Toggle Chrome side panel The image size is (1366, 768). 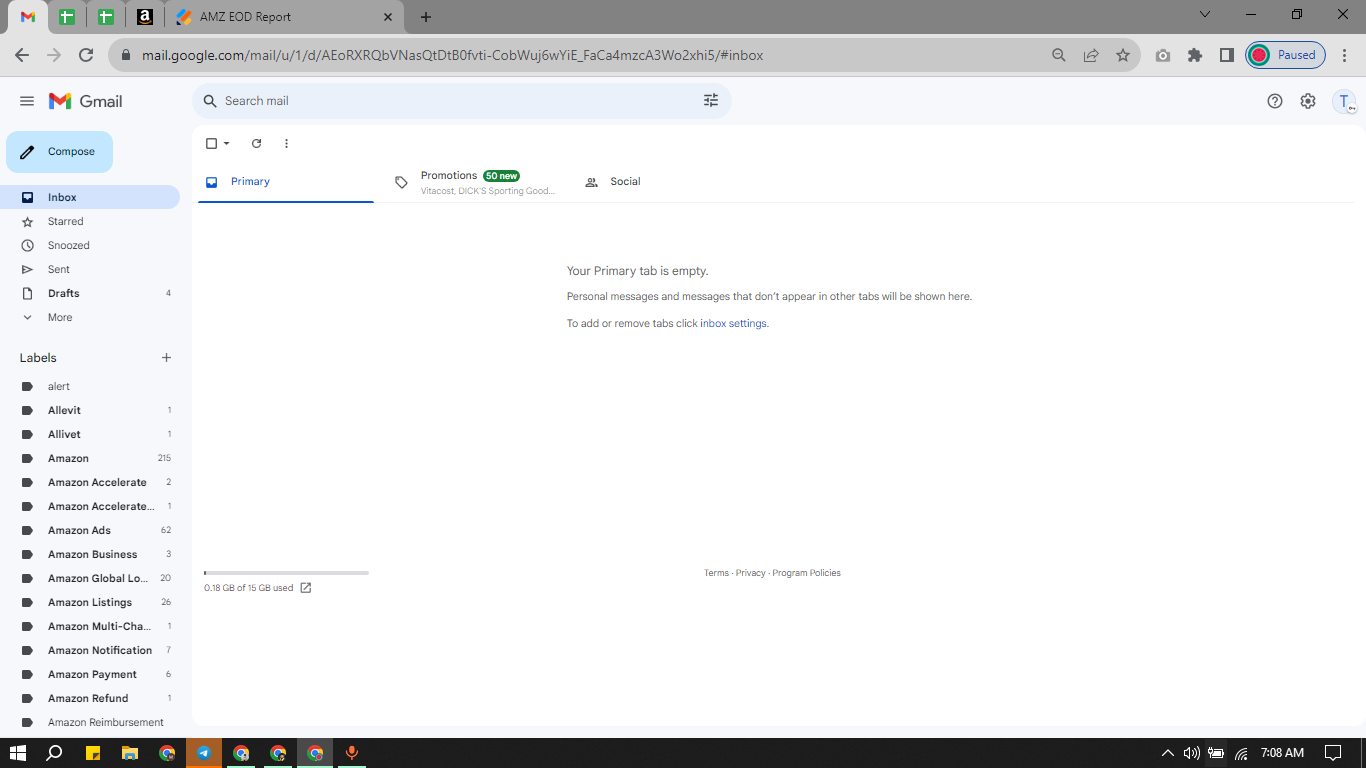coord(1227,55)
